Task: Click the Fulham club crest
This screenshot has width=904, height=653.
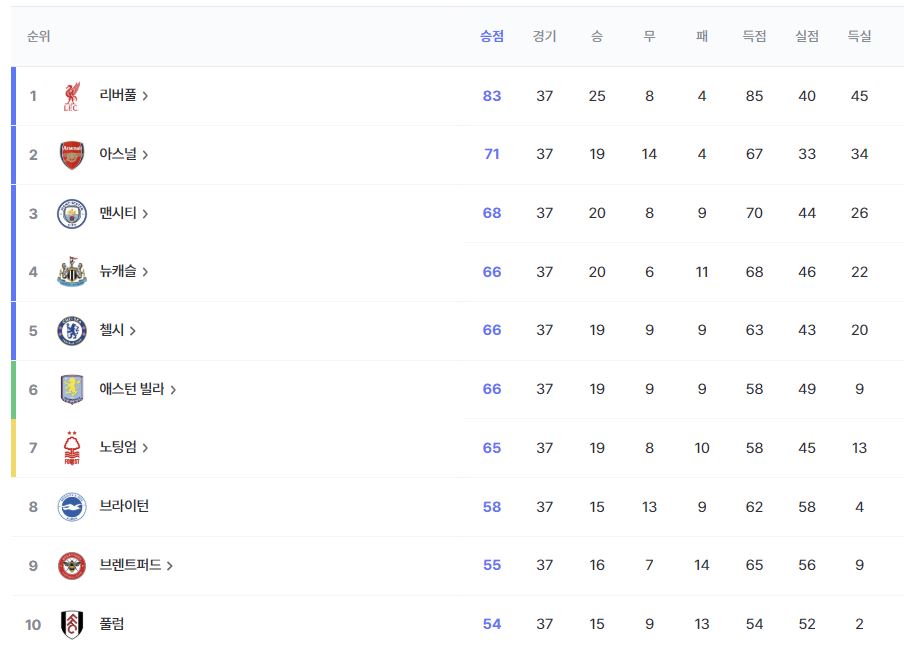Action: pos(71,624)
